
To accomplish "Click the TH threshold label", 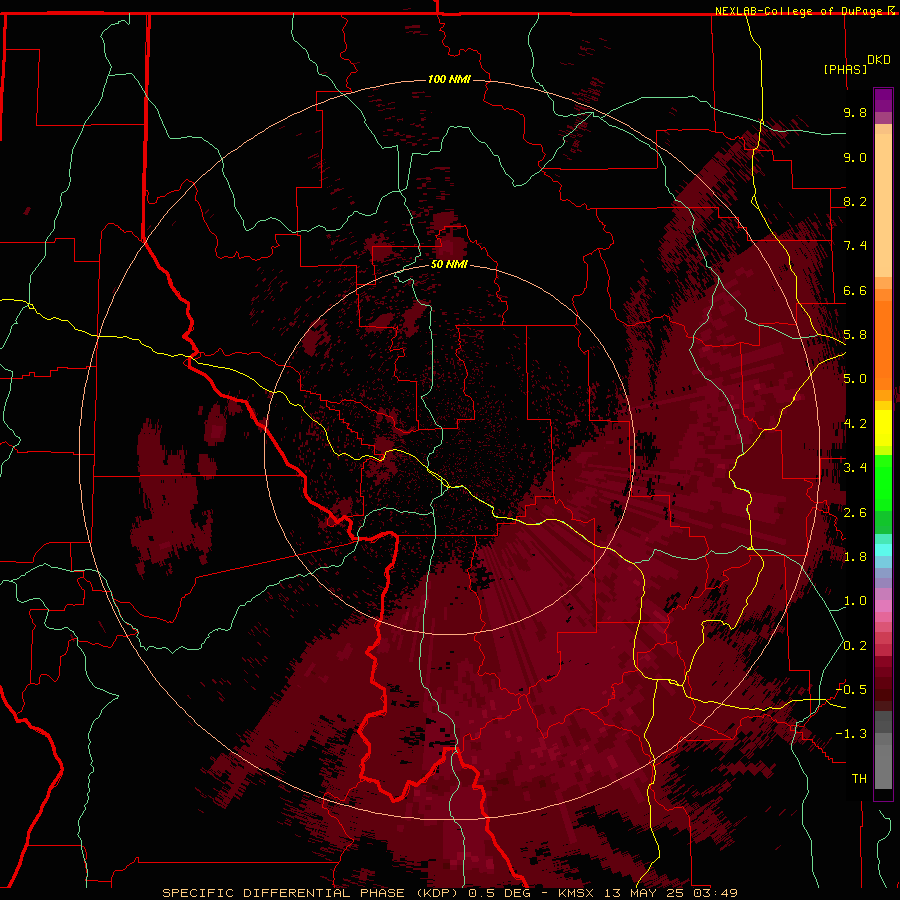I will [x=859, y=778].
